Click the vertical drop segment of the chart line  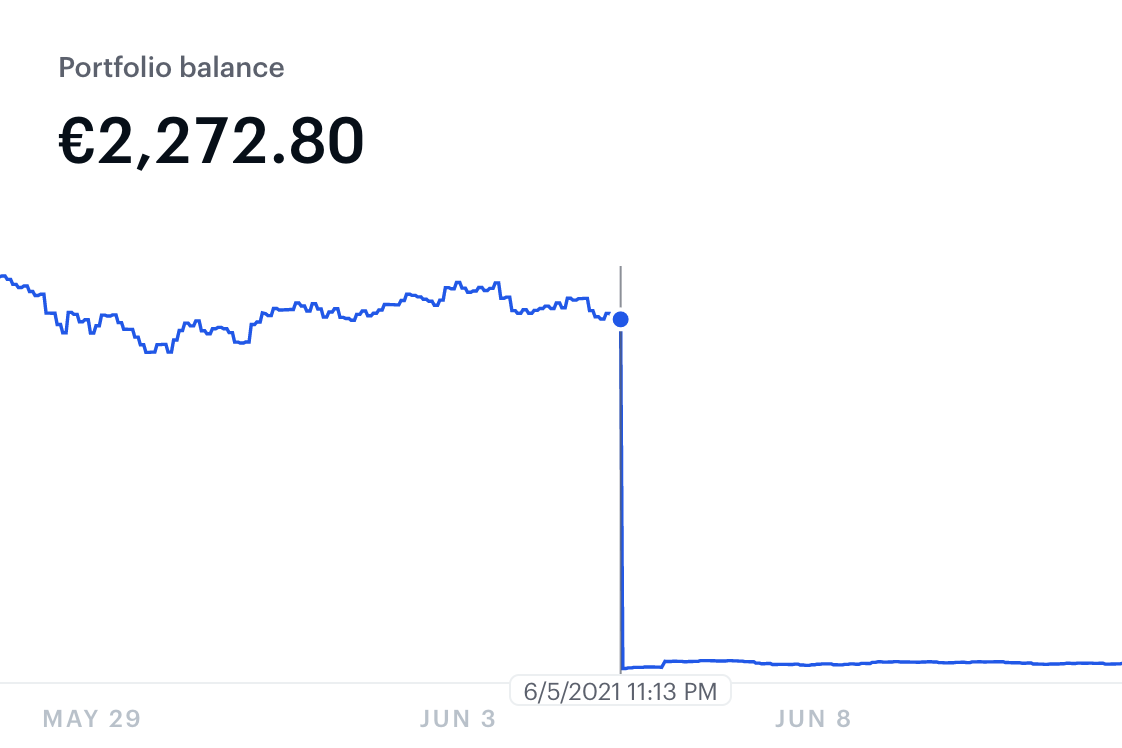(622, 500)
